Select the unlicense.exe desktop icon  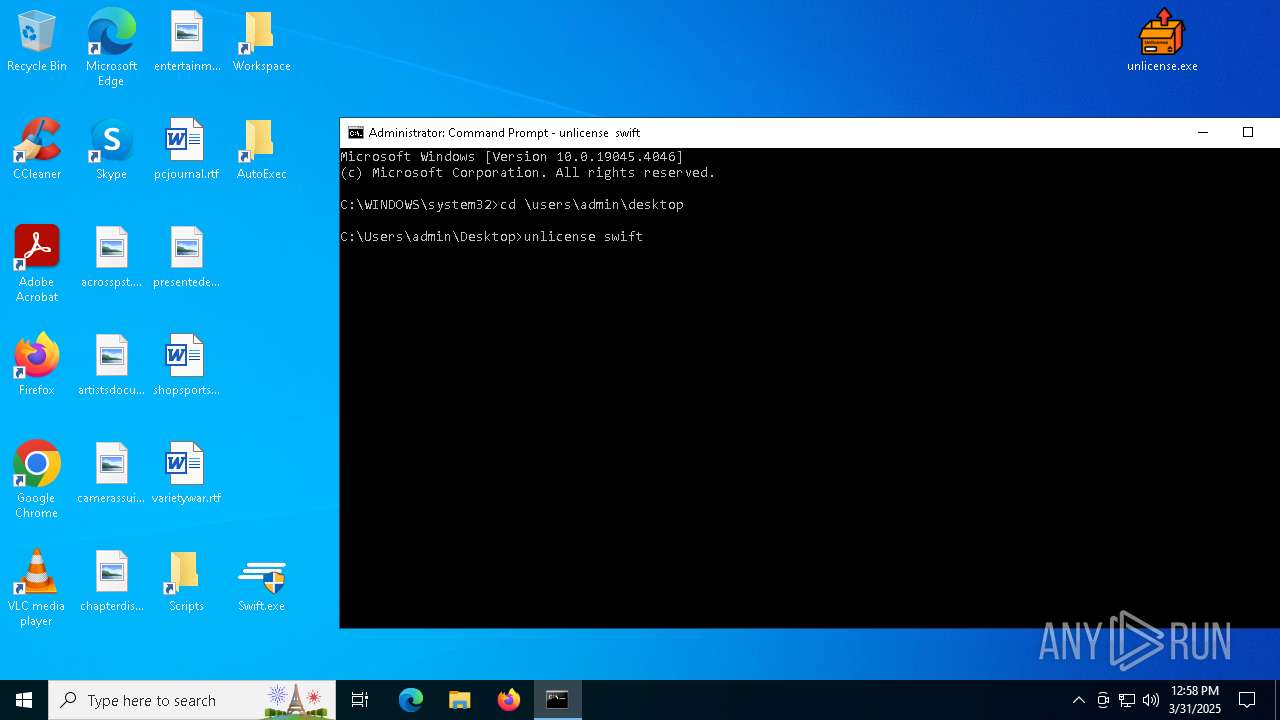pos(1162,42)
